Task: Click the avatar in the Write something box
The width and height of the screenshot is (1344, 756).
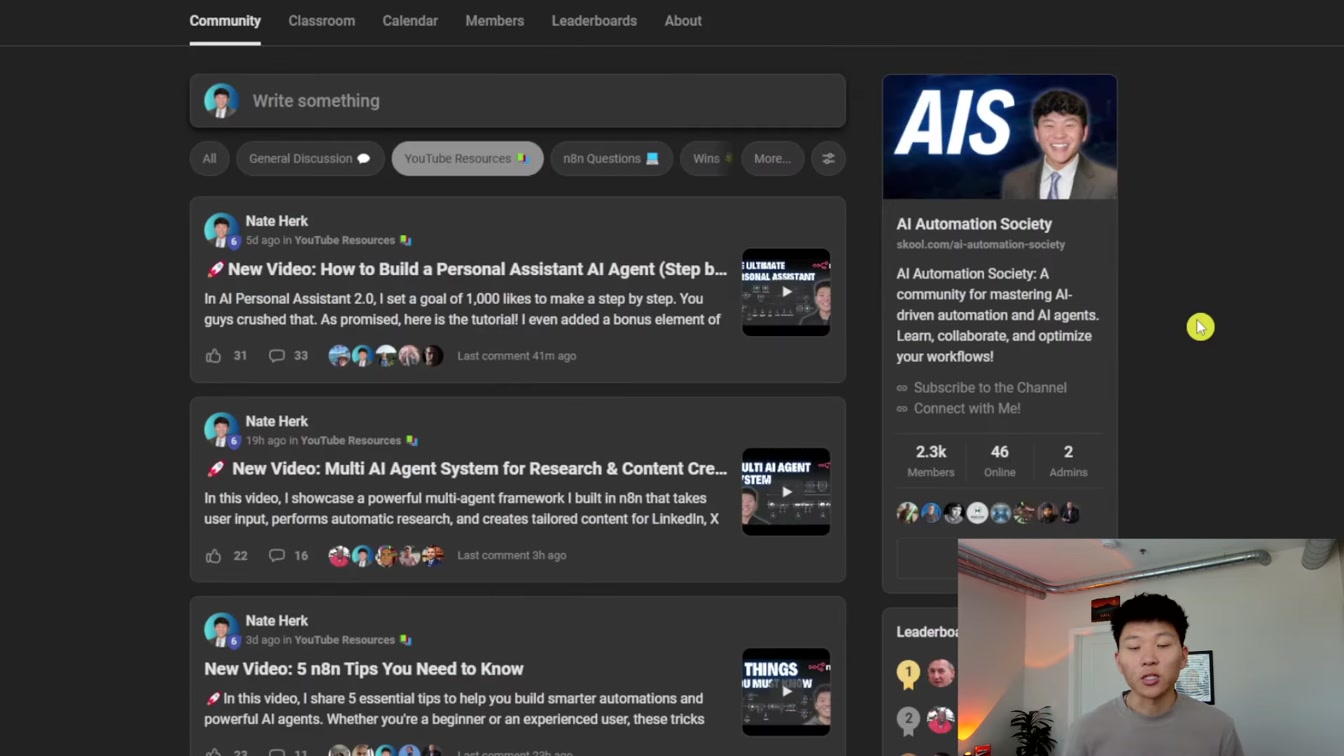Action: pos(221,101)
